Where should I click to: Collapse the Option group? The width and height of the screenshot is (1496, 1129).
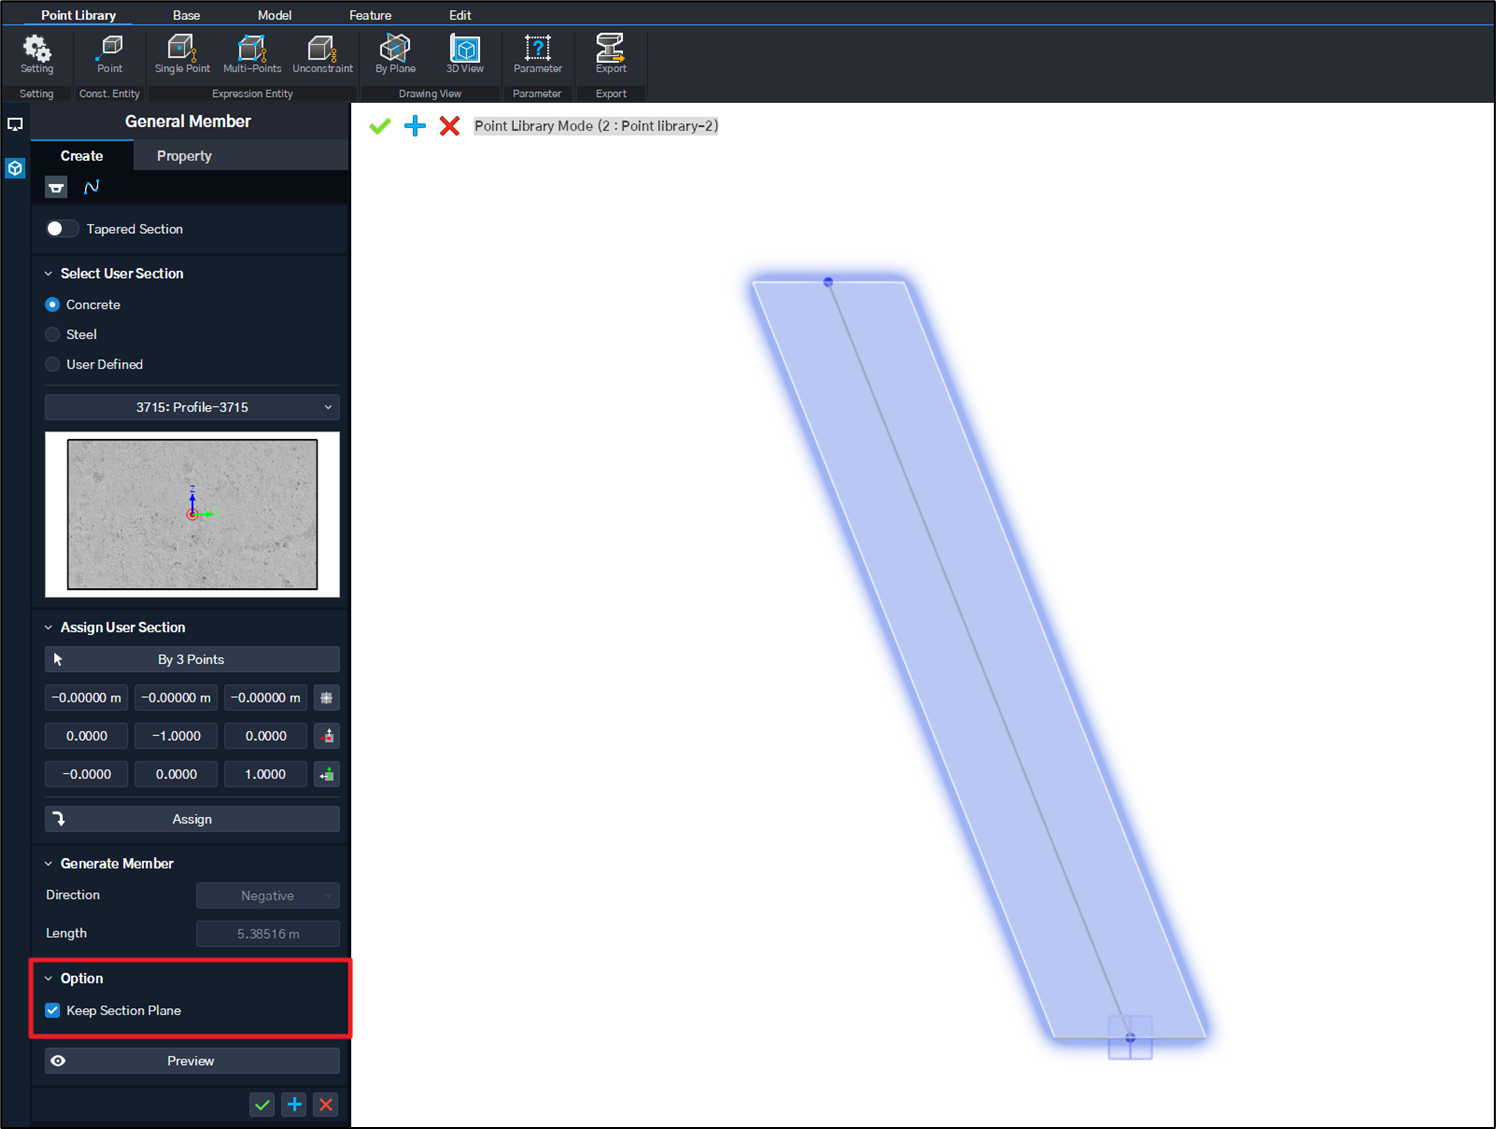click(48, 979)
